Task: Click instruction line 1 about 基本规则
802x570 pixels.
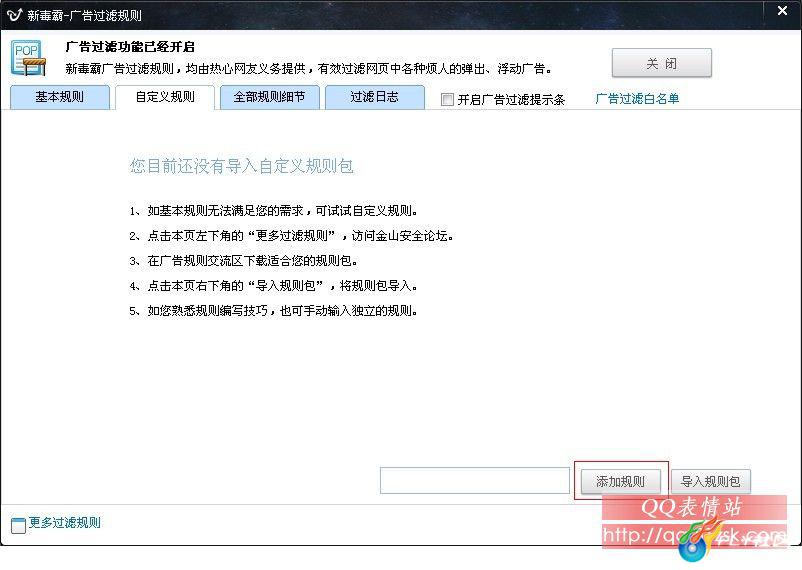Action: coord(274,211)
